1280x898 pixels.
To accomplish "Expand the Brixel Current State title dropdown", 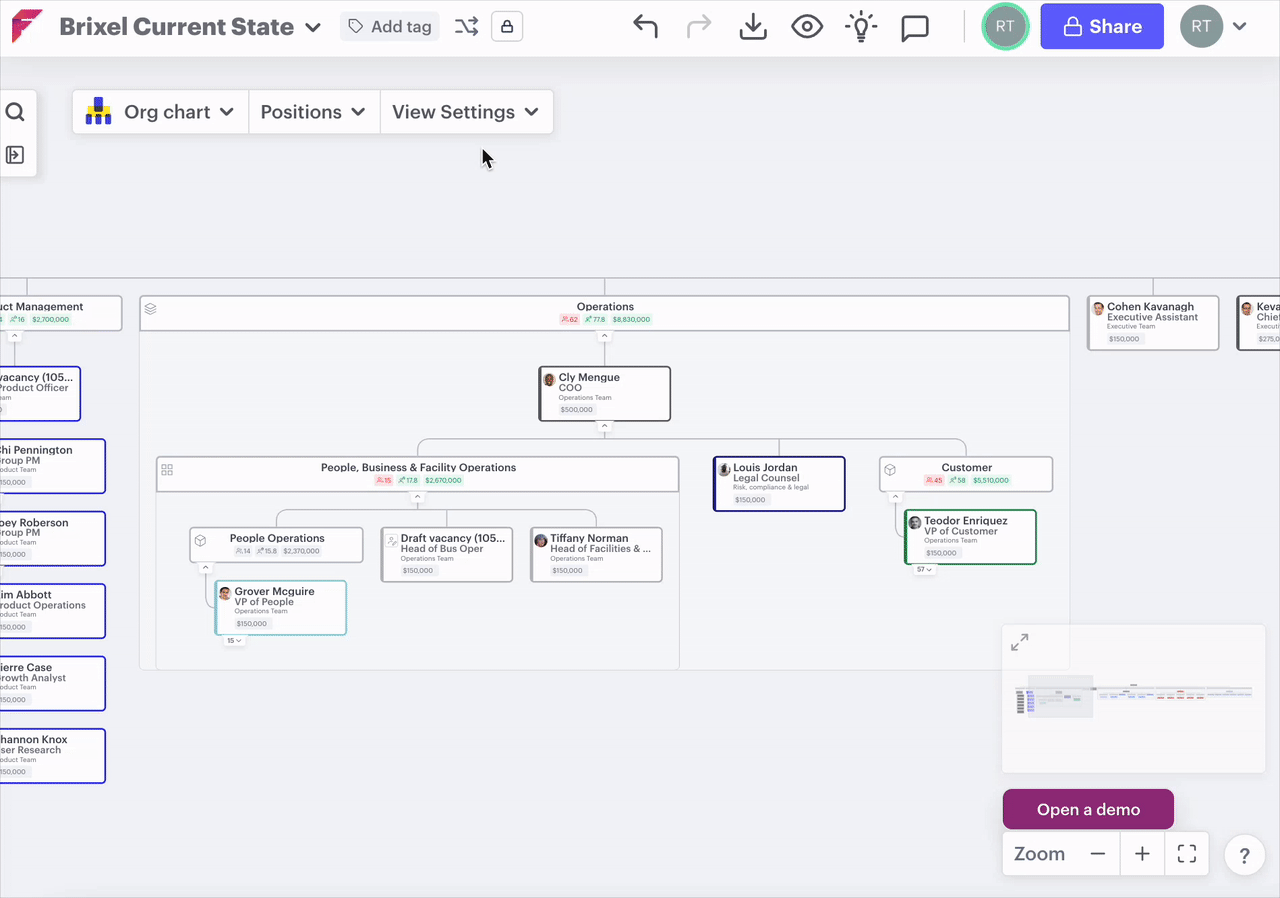I will (x=313, y=28).
